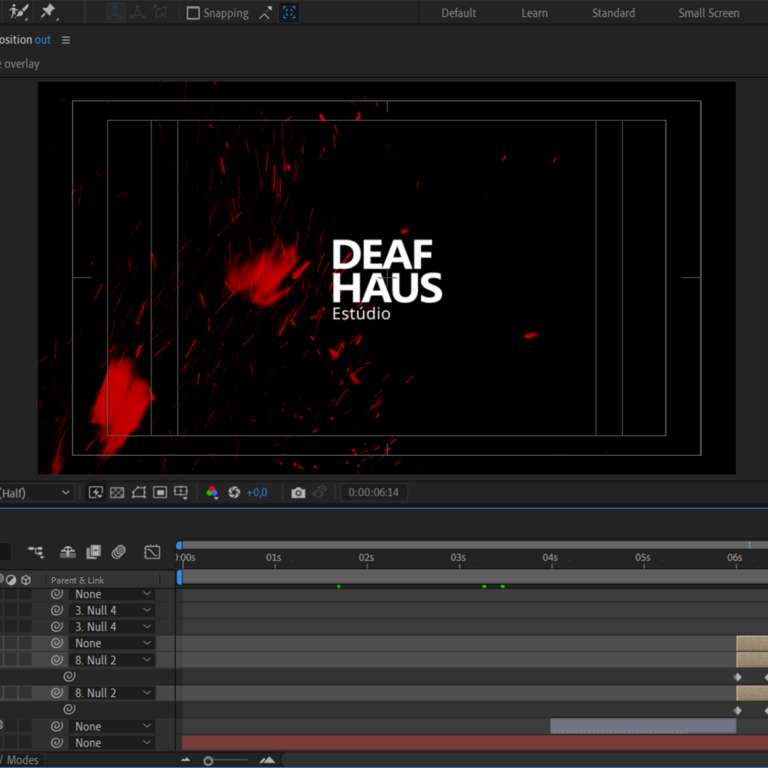
Task: Click the current timecode 0:00:06:14
Action: pos(374,493)
